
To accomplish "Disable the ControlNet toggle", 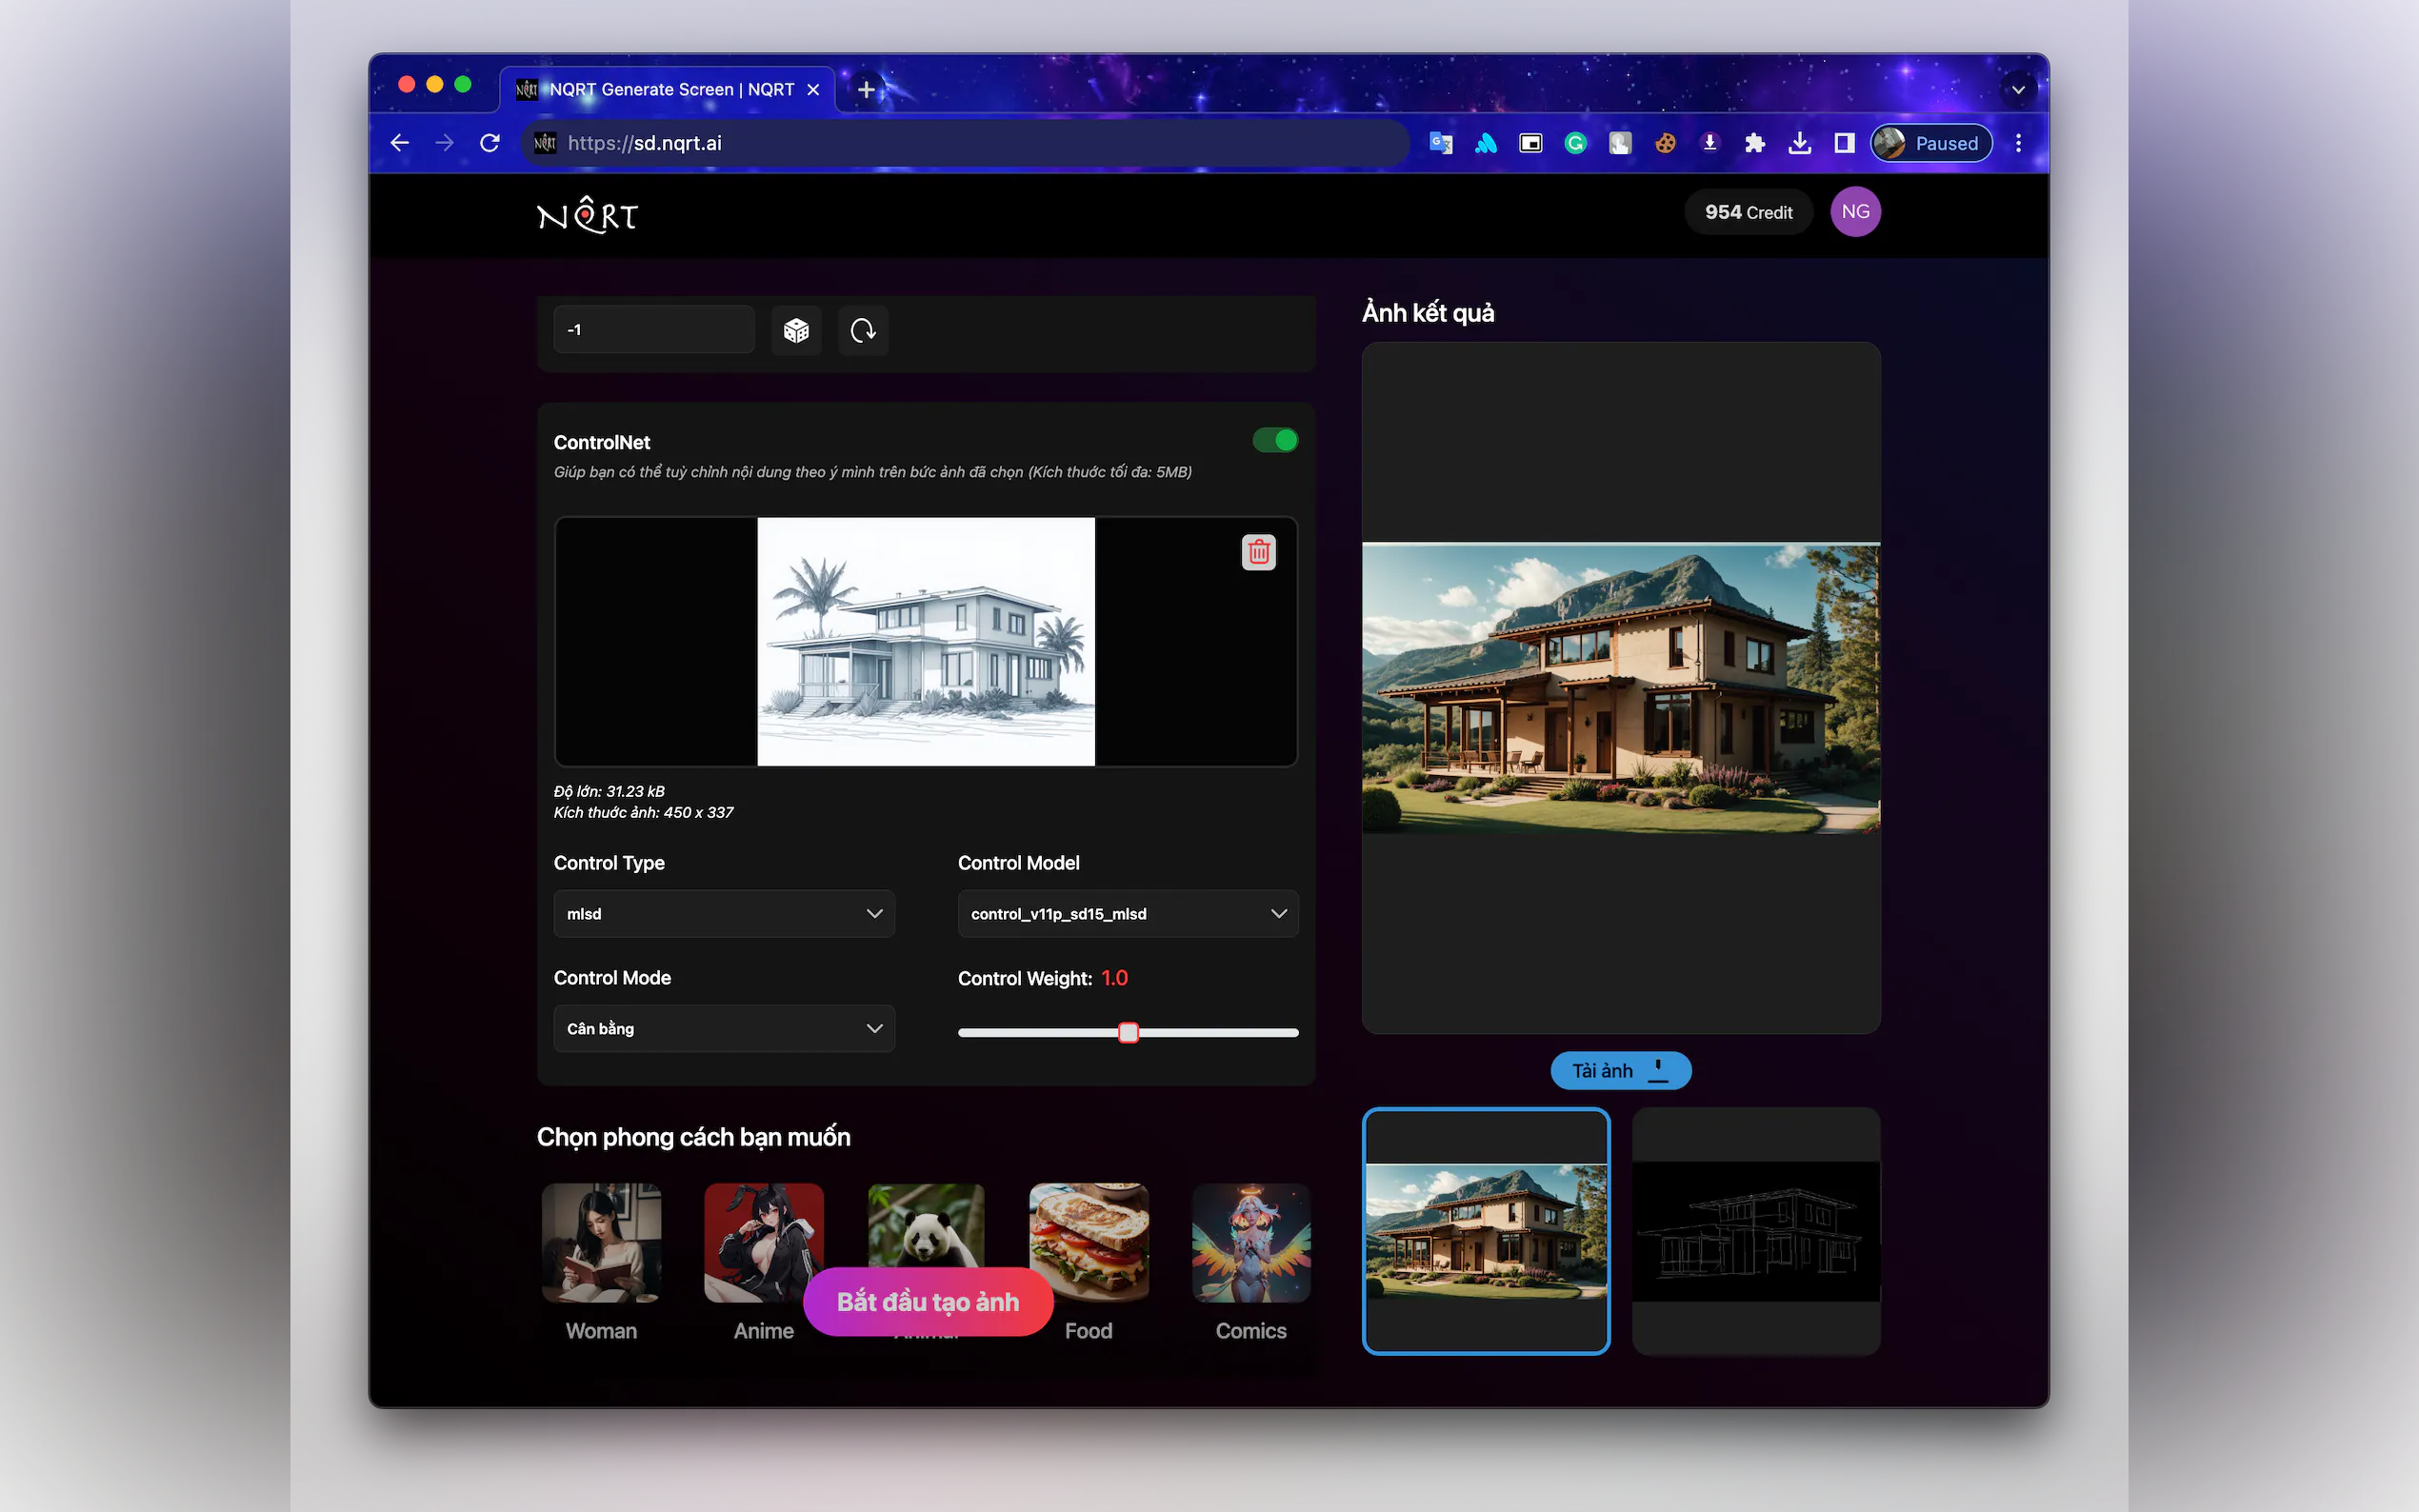I will point(1274,440).
